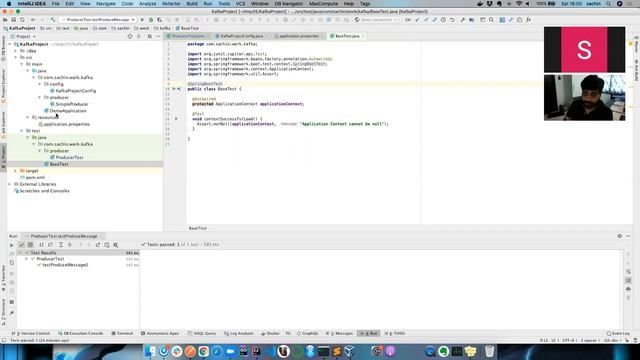Open Run panel settings gear on right
The height and width of the screenshot is (360, 640).
point(620,236)
